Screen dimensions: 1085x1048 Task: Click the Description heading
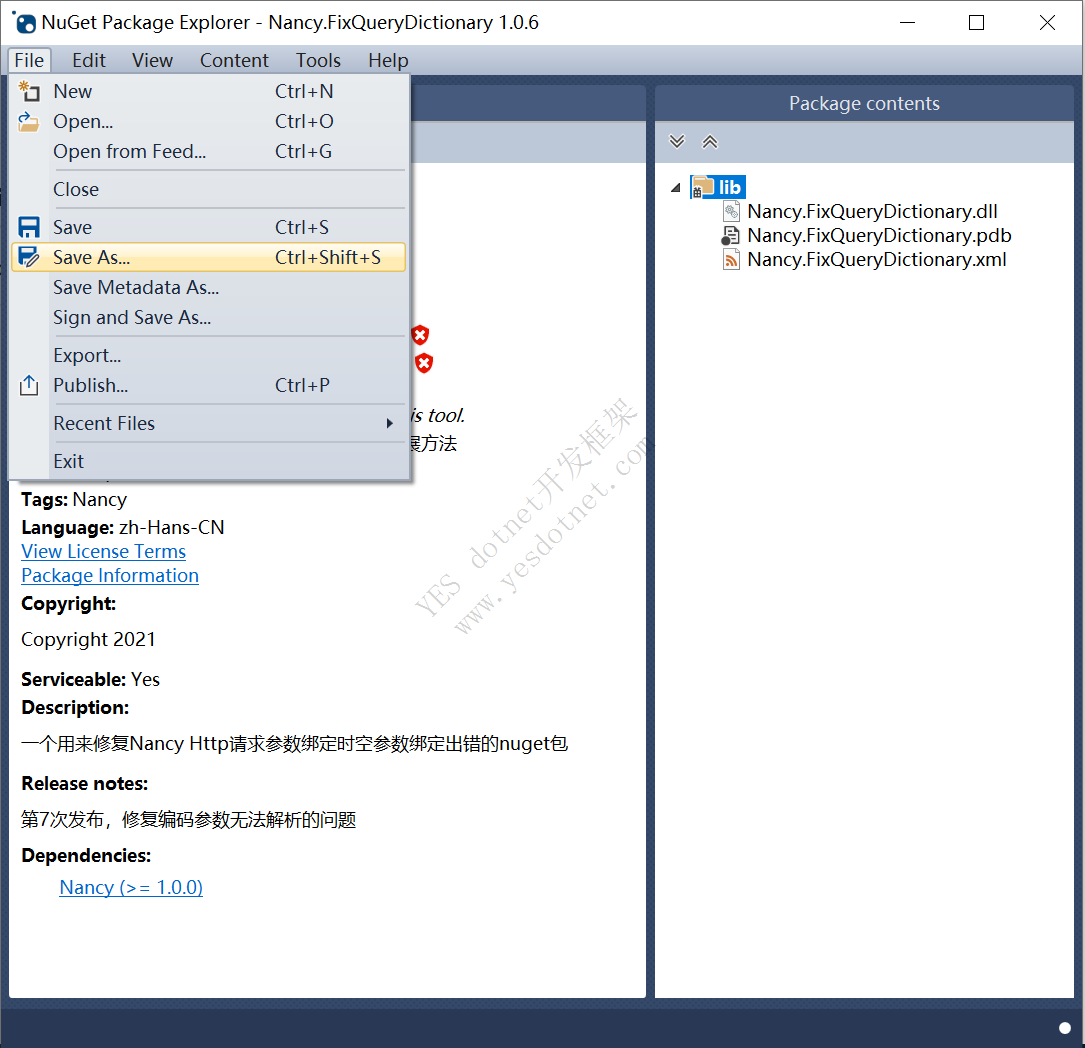tap(75, 708)
